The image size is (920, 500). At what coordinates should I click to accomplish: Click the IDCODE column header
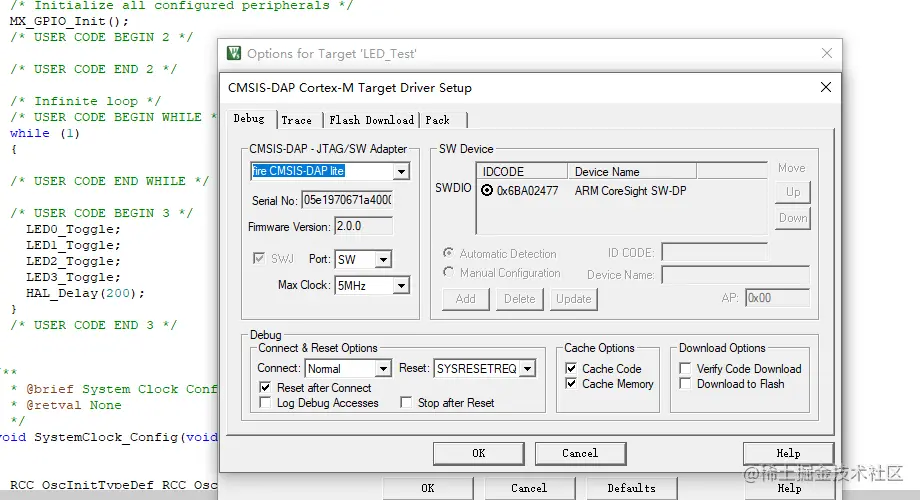pyautogui.click(x=522, y=171)
